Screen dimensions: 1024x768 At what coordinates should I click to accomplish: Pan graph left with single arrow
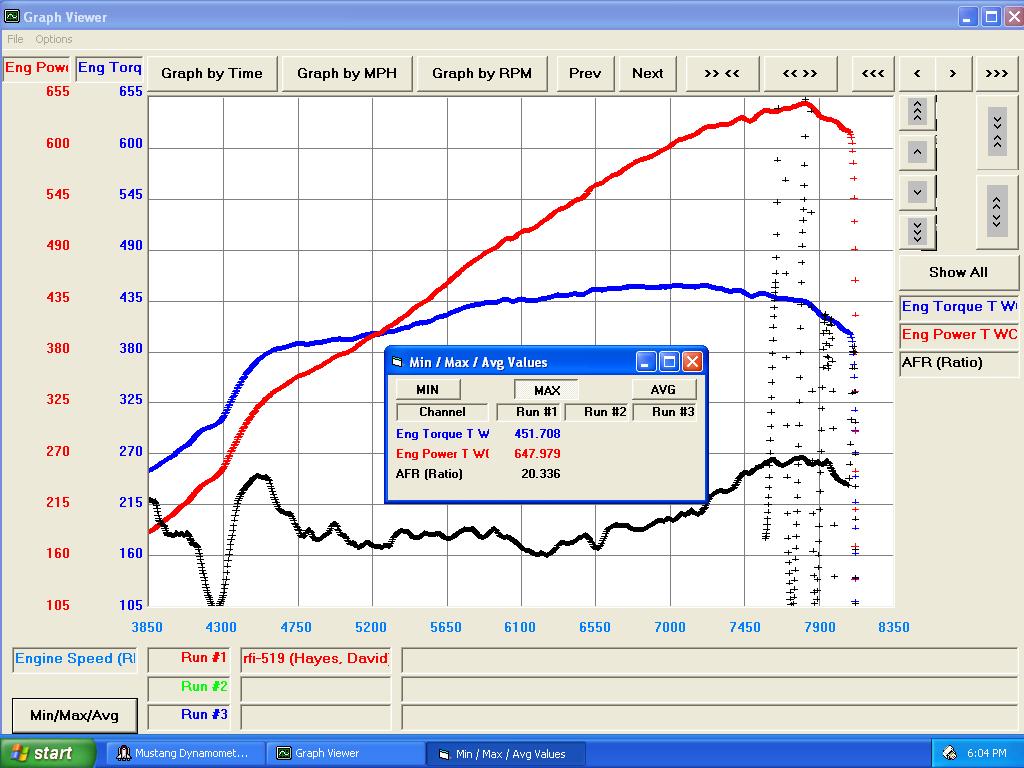(x=917, y=73)
